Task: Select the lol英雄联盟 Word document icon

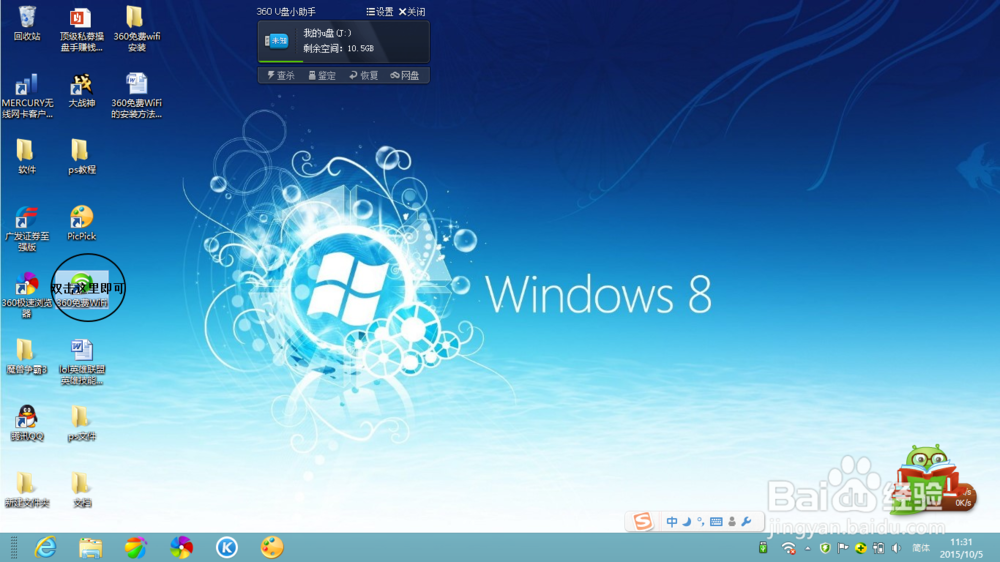Action: pos(82,362)
